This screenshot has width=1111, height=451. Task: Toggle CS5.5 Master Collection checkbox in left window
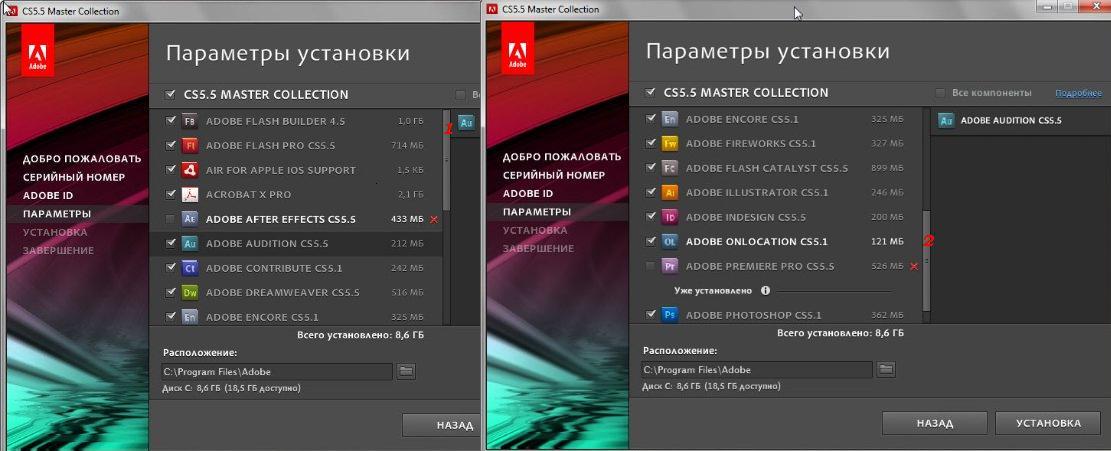[x=170, y=94]
